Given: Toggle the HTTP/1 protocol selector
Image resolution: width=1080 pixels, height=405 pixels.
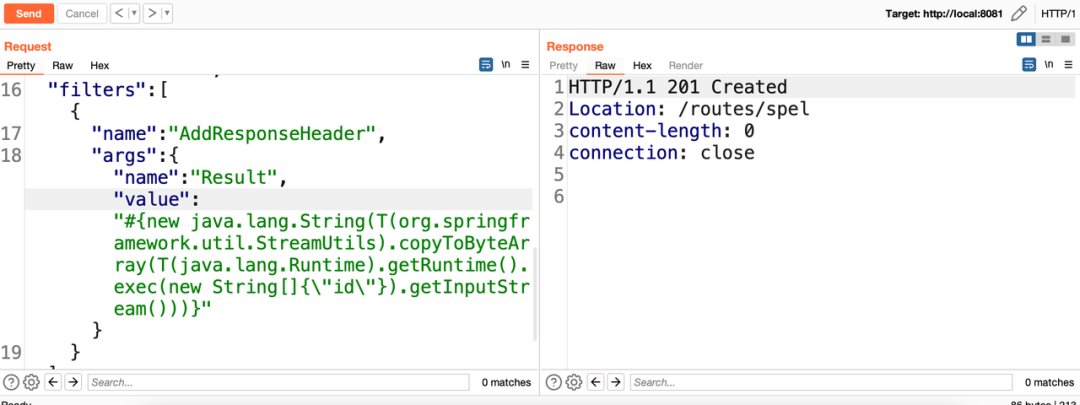Looking at the screenshot, I should 1057,13.
